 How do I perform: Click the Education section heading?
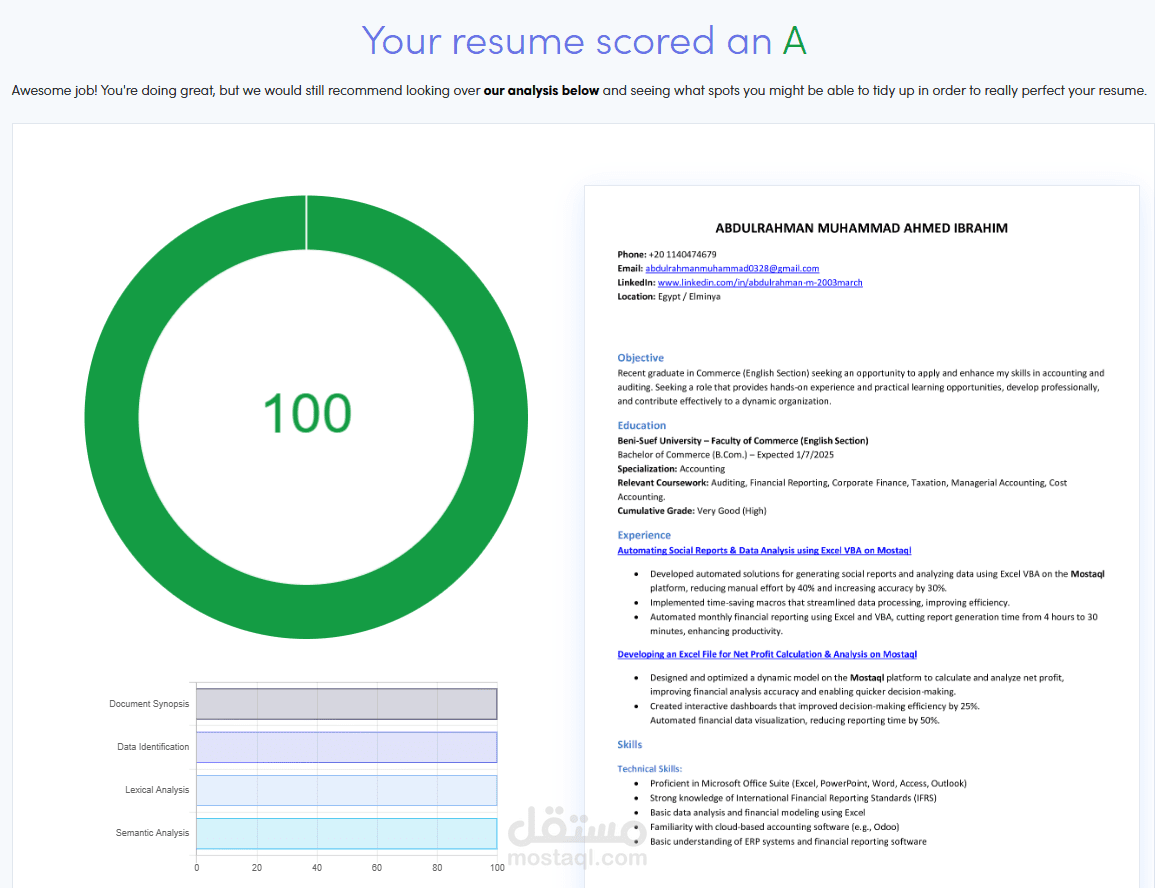(x=641, y=425)
